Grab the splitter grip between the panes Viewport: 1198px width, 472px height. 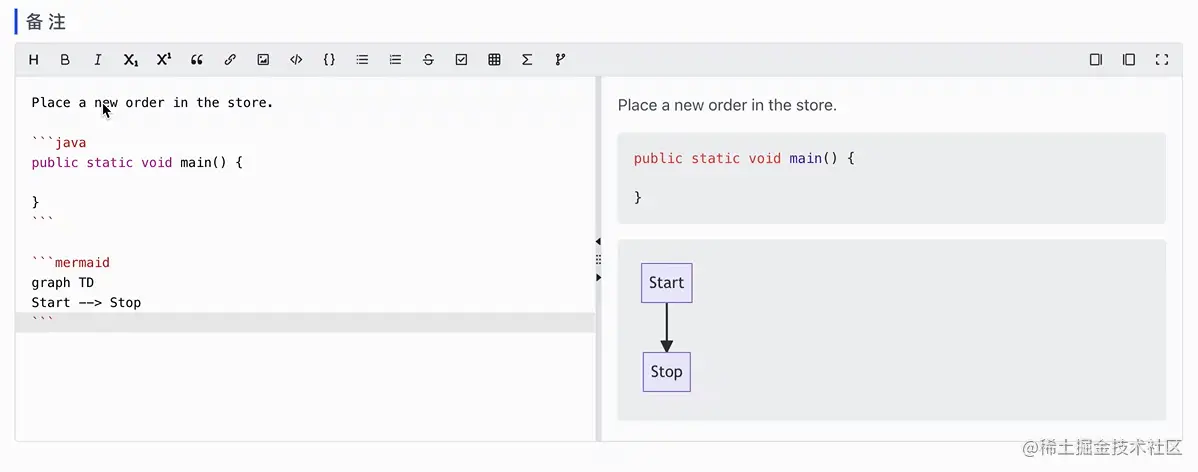coord(598,260)
